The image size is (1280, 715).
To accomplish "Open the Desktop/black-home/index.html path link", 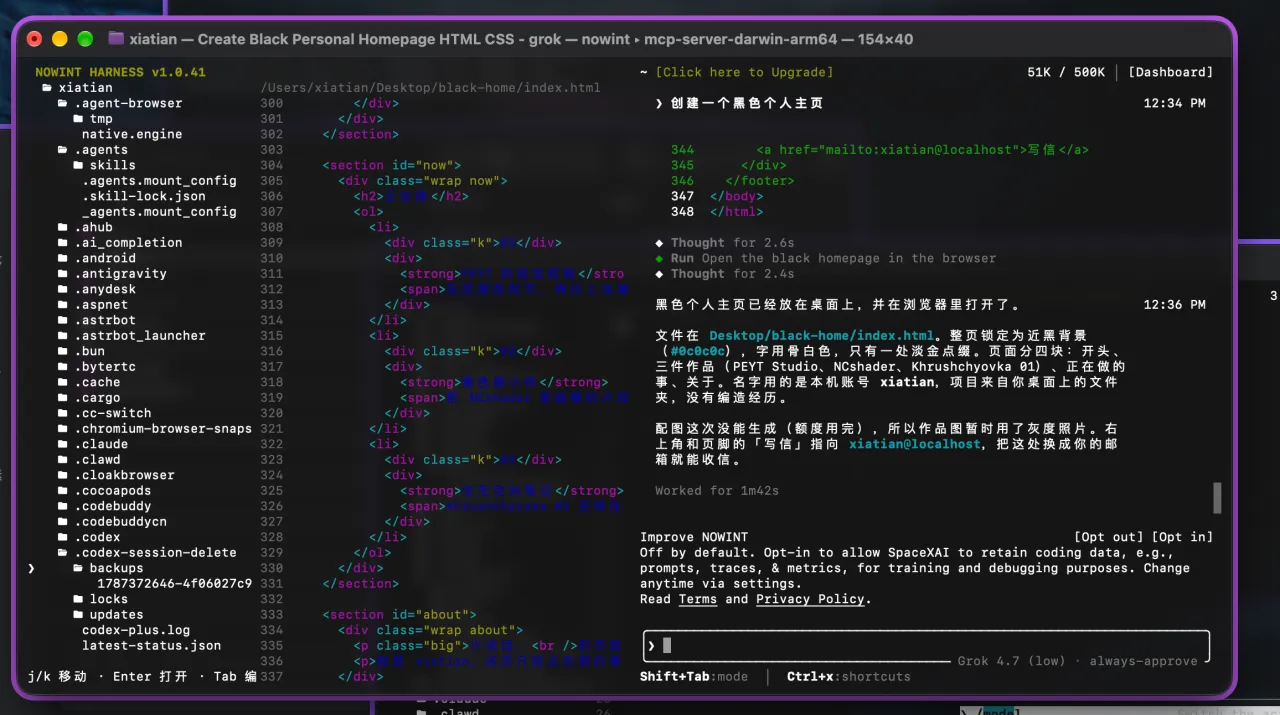I will pyautogui.click(x=821, y=336).
